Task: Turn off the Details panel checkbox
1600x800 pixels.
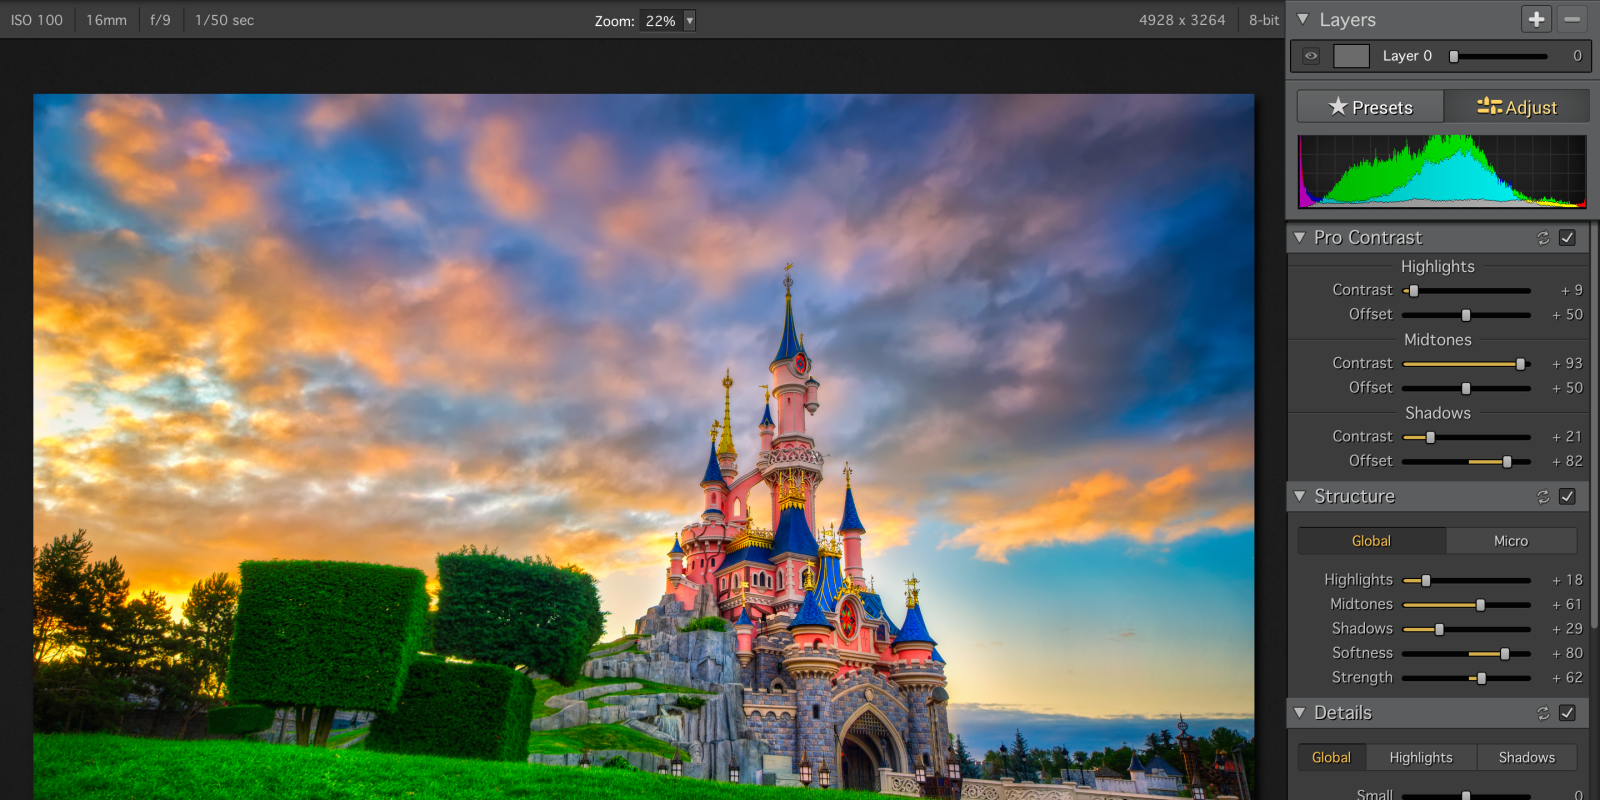Action: [x=1567, y=713]
